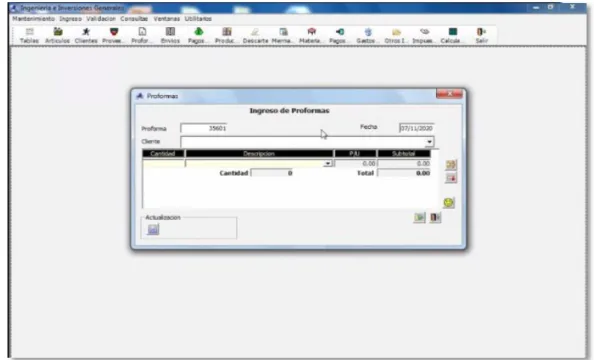
Task: Open the Calcula... toolbar icon
Action: point(452,36)
